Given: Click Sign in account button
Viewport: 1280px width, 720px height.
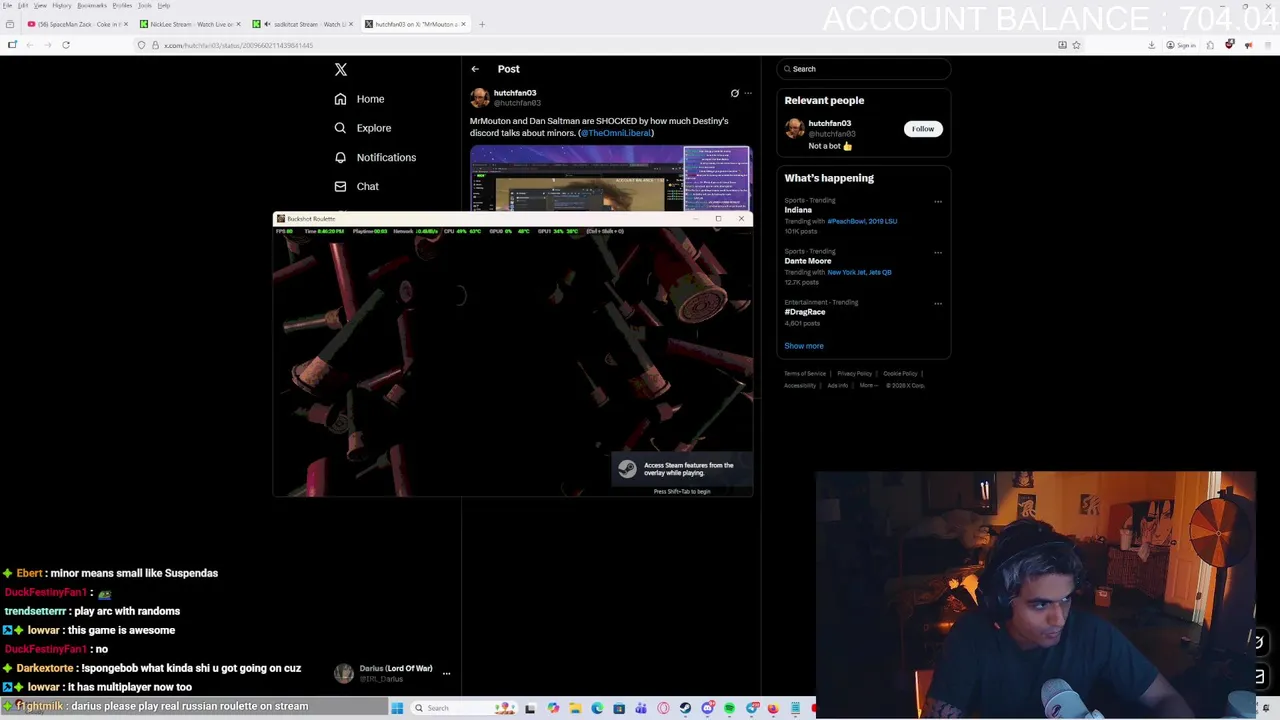Looking at the screenshot, I should click(1181, 45).
